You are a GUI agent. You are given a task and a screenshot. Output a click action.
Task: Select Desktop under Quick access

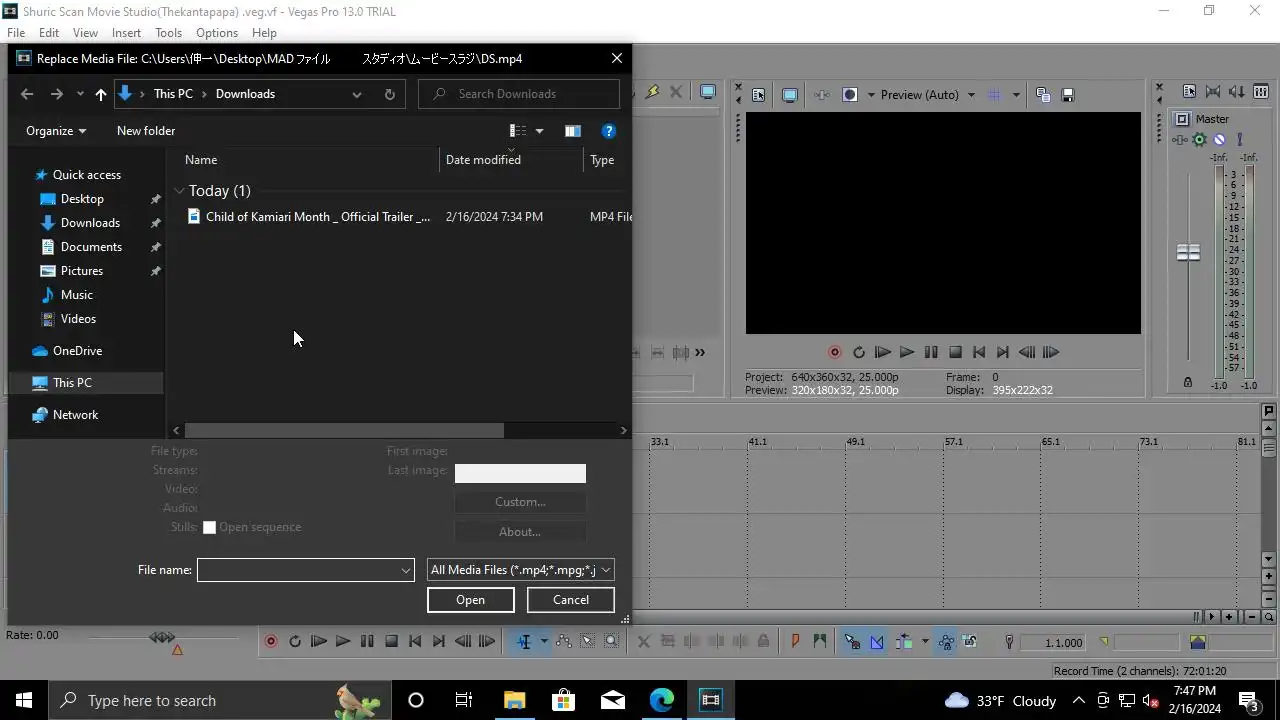tap(82, 199)
